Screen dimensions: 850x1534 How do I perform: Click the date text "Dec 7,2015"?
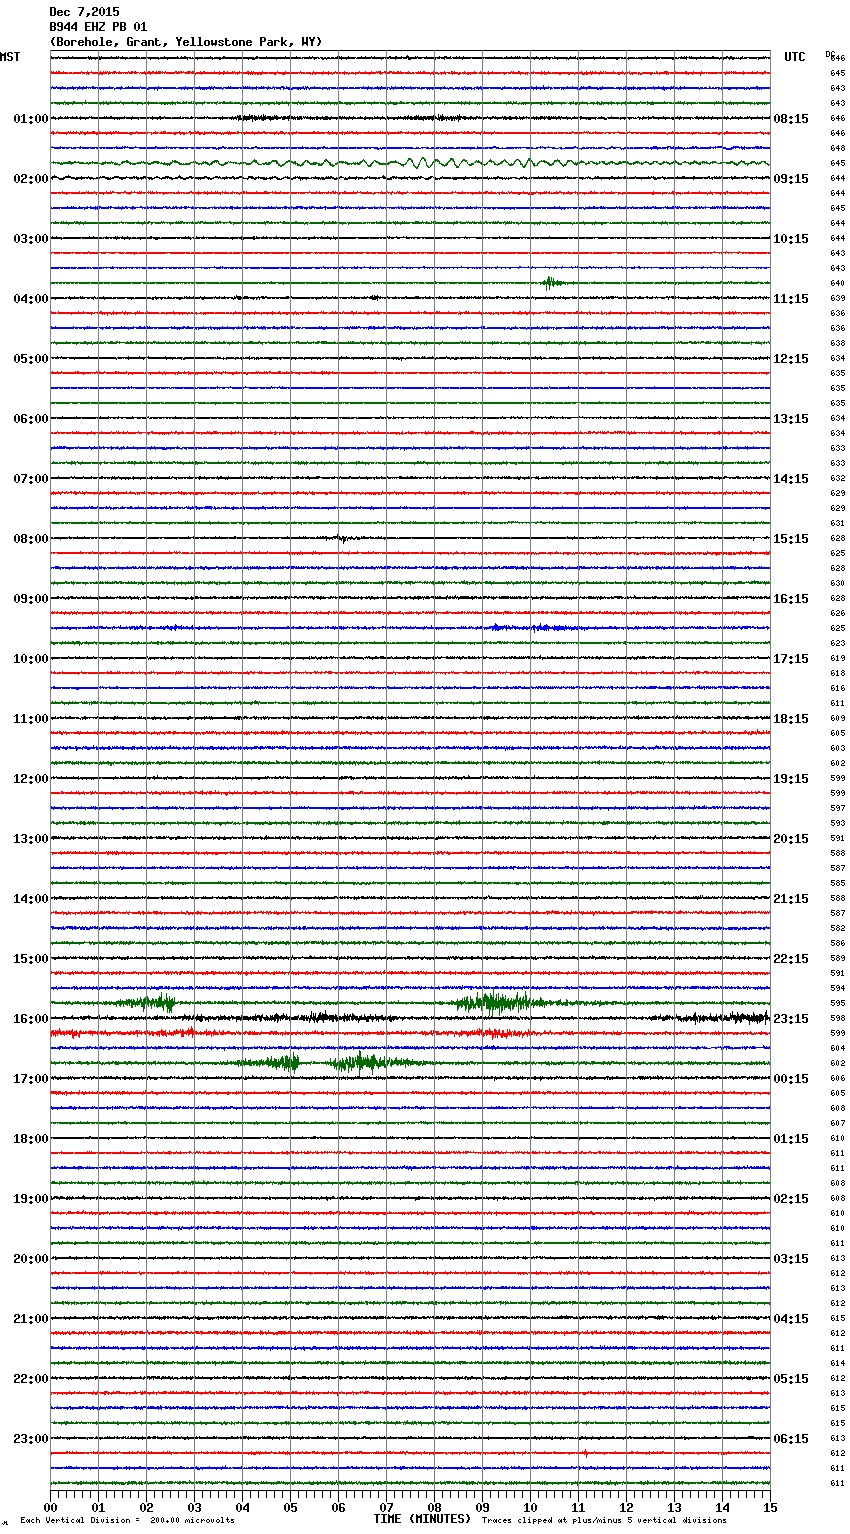(84, 12)
